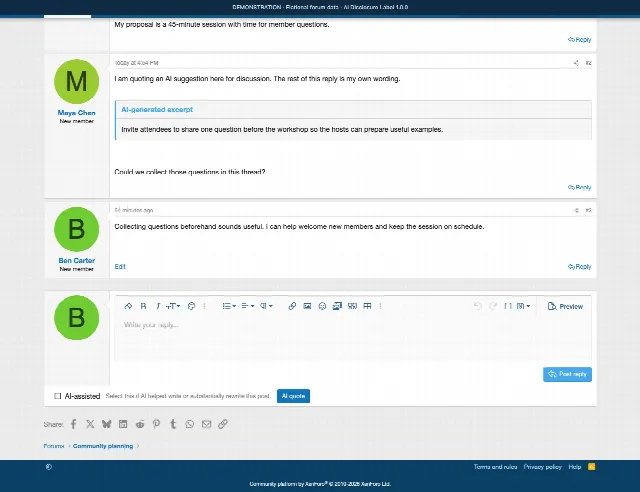Click Maya Chen's M avatar
This screenshot has width=640, height=492.
[76, 81]
